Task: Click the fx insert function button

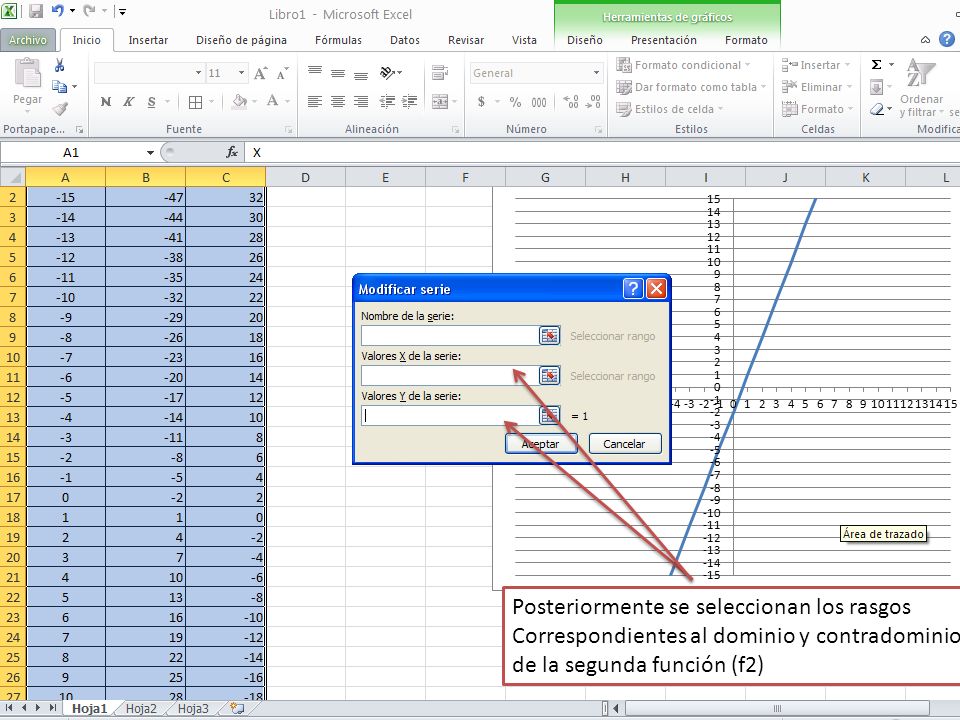Action: pyautogui.click(x=232, y=152)
